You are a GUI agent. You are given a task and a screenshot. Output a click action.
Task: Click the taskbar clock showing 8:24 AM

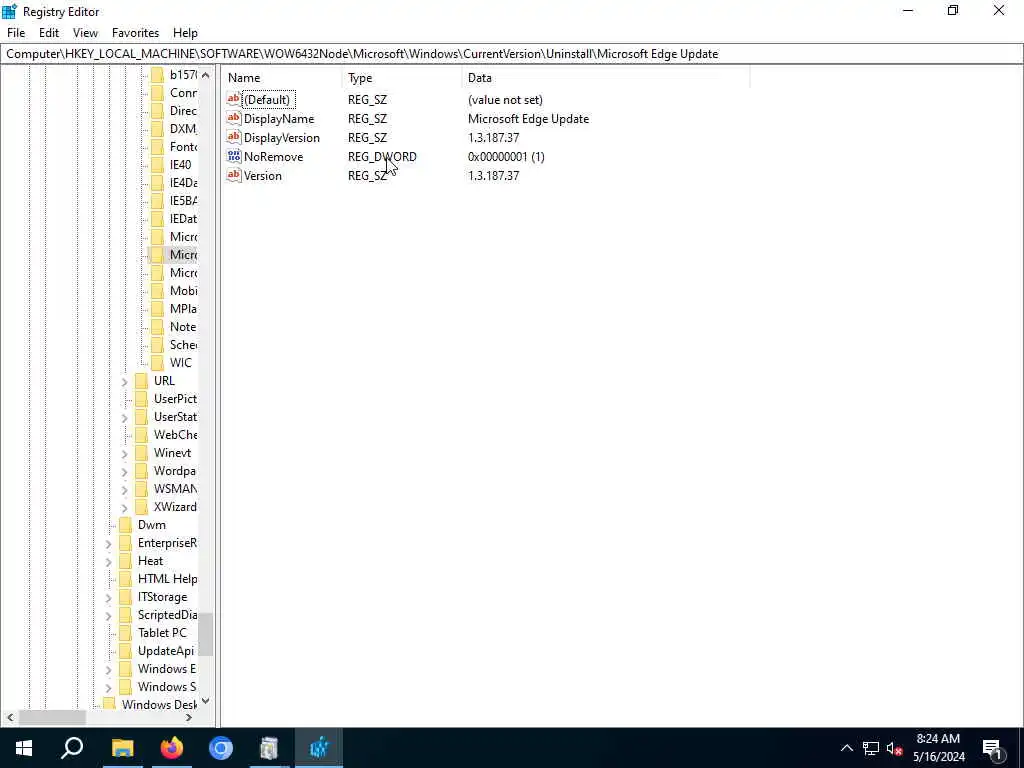[x=938, y=748]
